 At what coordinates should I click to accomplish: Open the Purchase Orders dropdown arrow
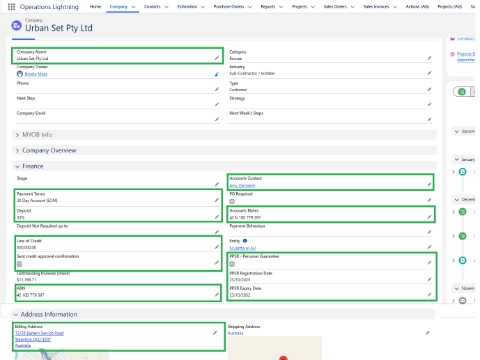pos(250,7)
